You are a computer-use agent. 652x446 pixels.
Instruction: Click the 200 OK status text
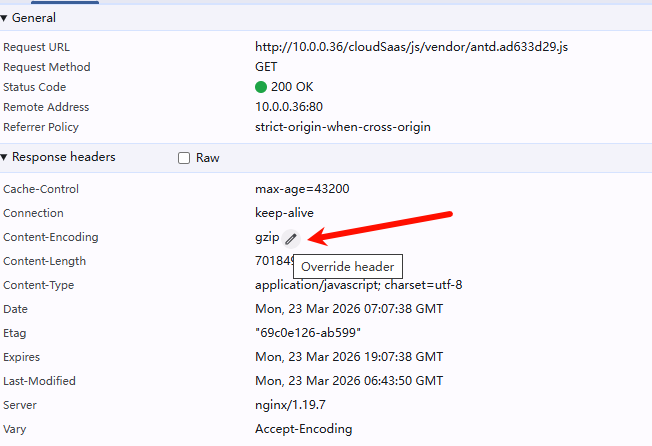292,87
